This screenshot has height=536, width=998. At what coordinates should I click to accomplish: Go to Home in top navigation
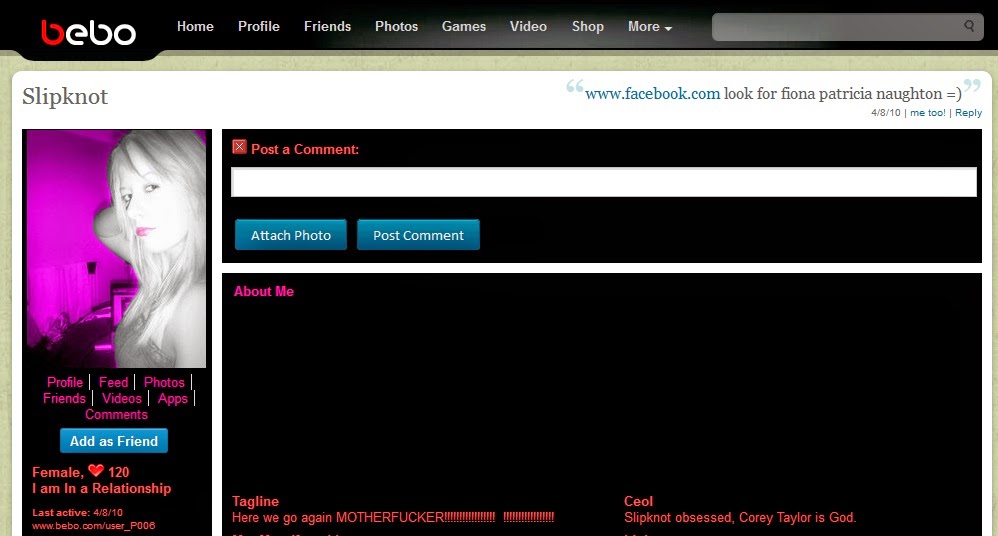pos(195,27)
